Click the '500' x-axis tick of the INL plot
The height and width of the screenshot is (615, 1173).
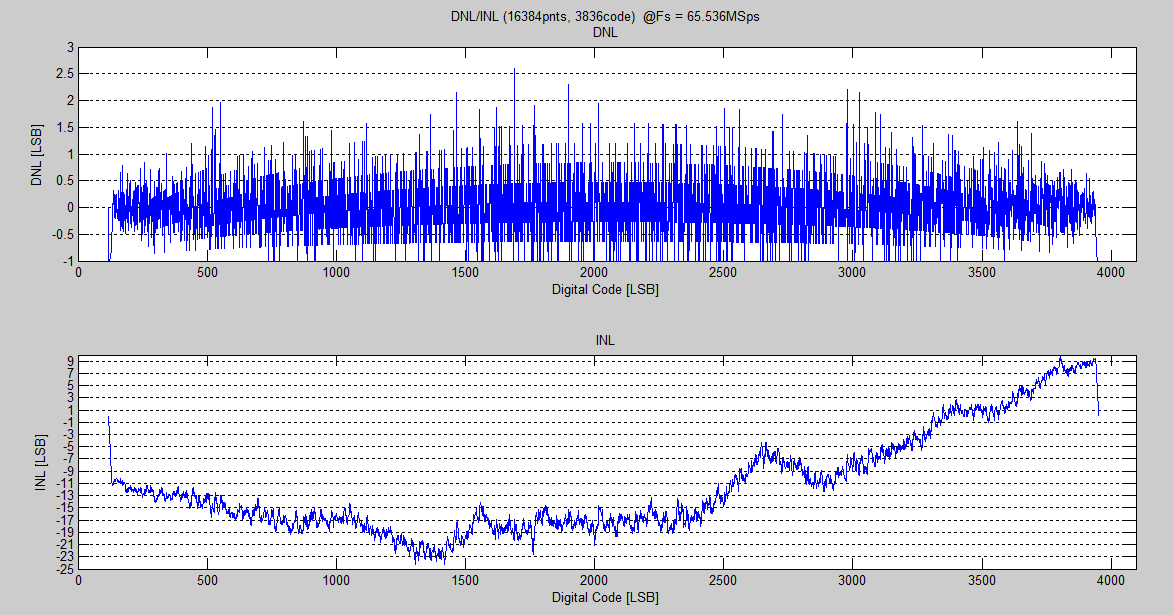pos(207,581)
